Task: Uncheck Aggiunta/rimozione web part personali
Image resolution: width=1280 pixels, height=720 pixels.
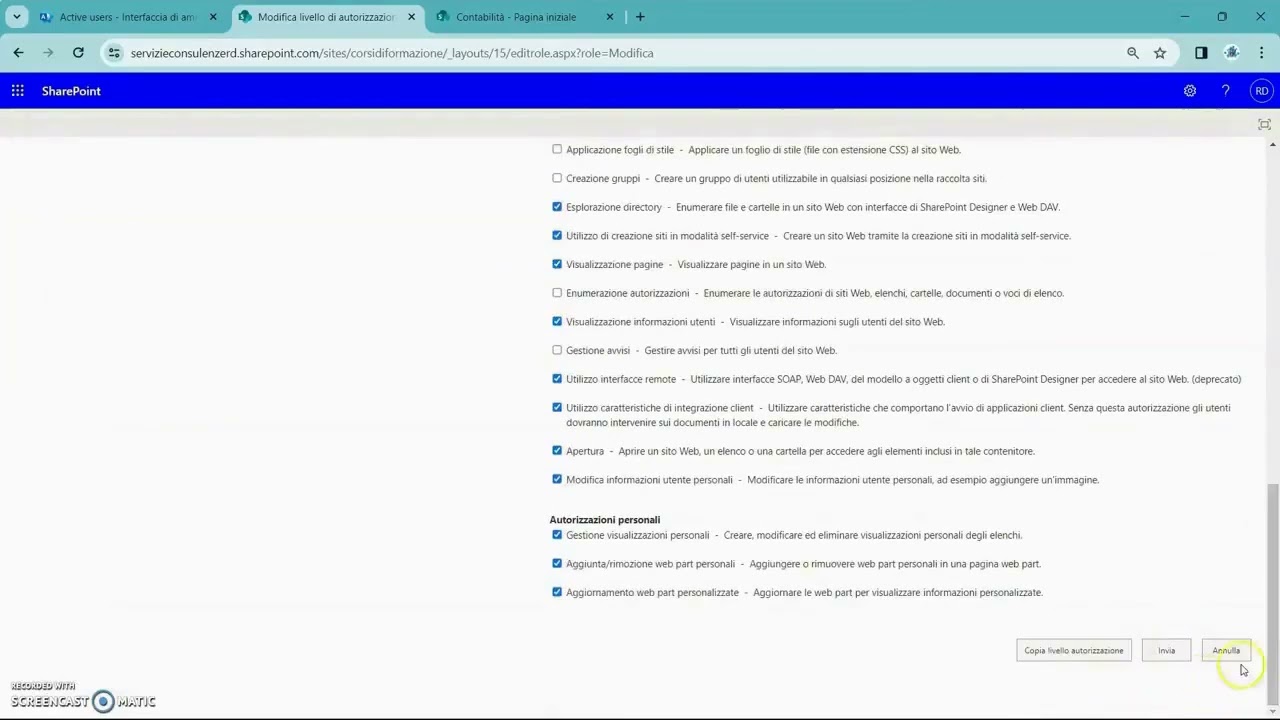Action: pyautogui.click(x=557, y=564)
